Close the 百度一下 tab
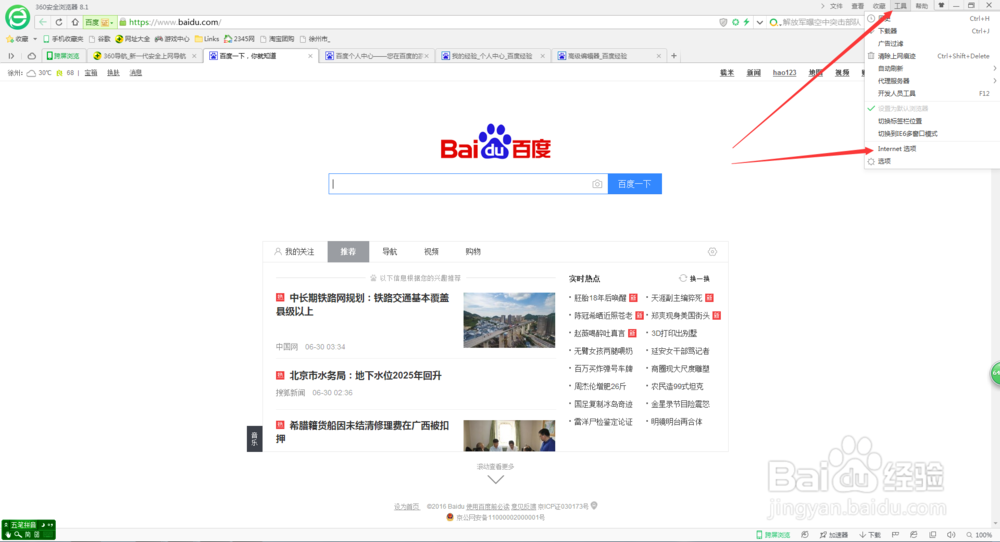The height and width of the screenshot is (542, 1000). (x=311, y=56)
